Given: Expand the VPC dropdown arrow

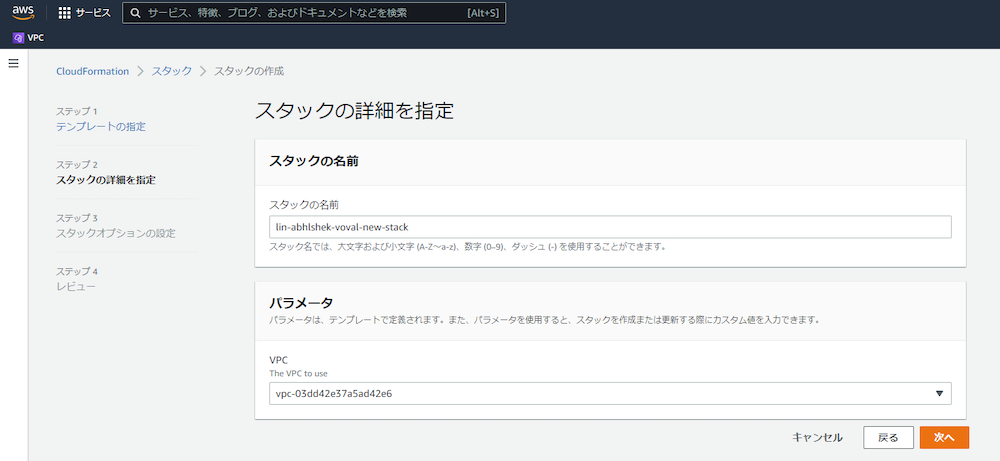Looking at the screenshot, I should 939,393.
